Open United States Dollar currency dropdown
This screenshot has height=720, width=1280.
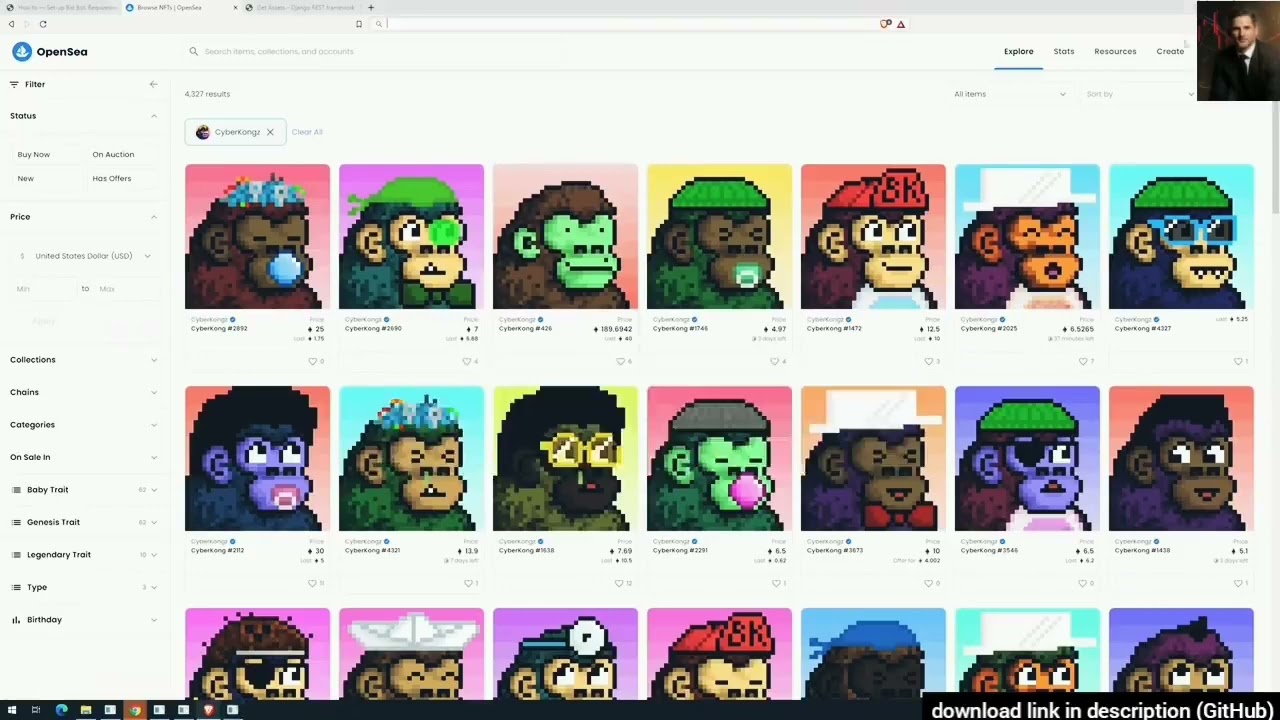pyautogui.click(x=85, y=256)
